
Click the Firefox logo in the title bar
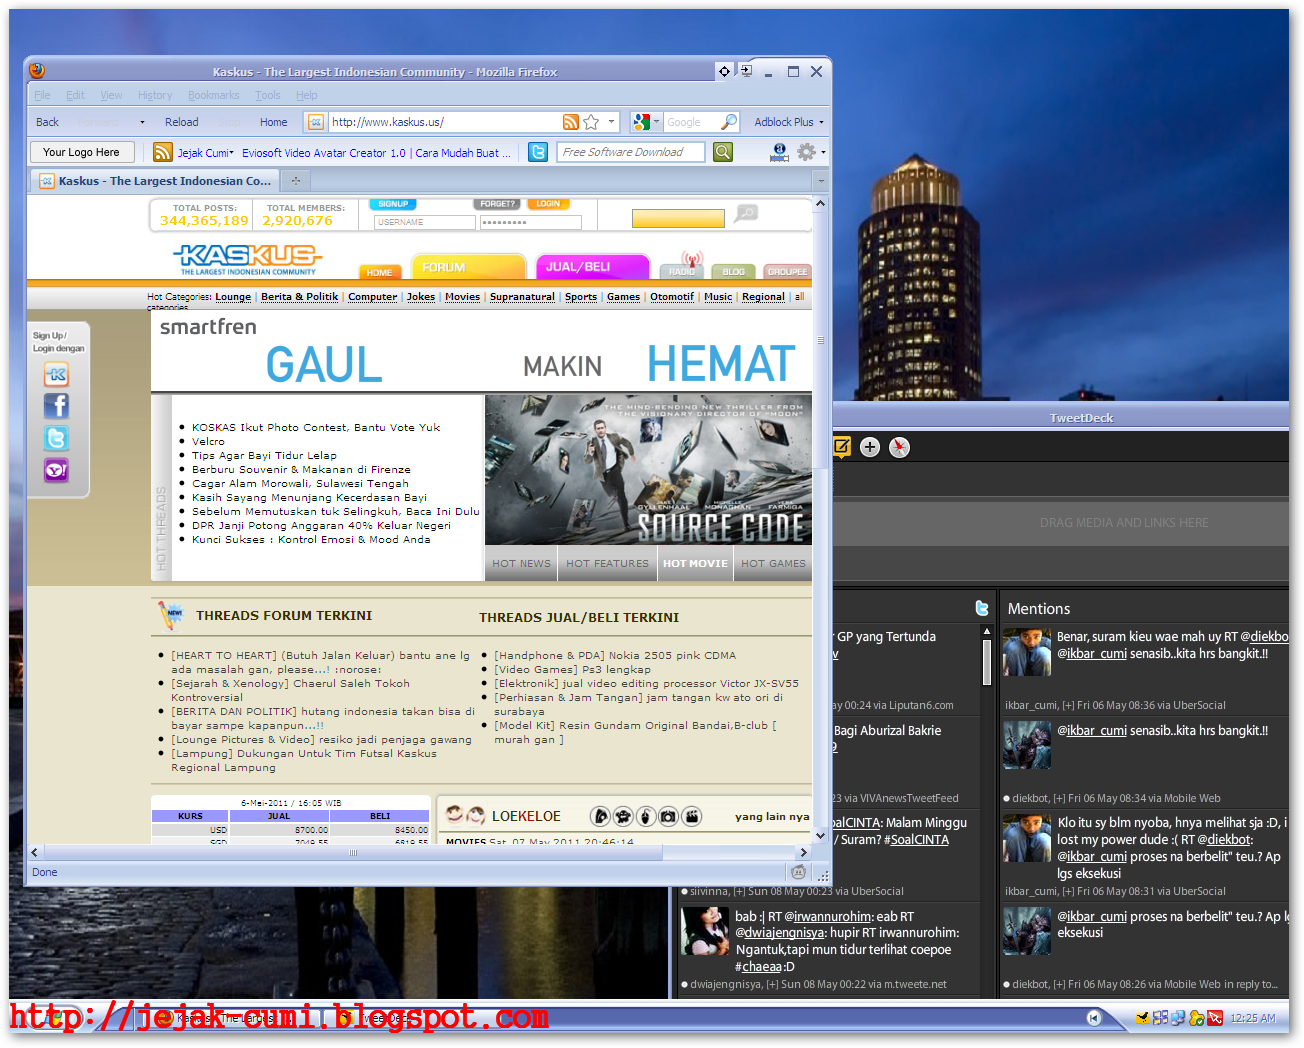point(37,70)
